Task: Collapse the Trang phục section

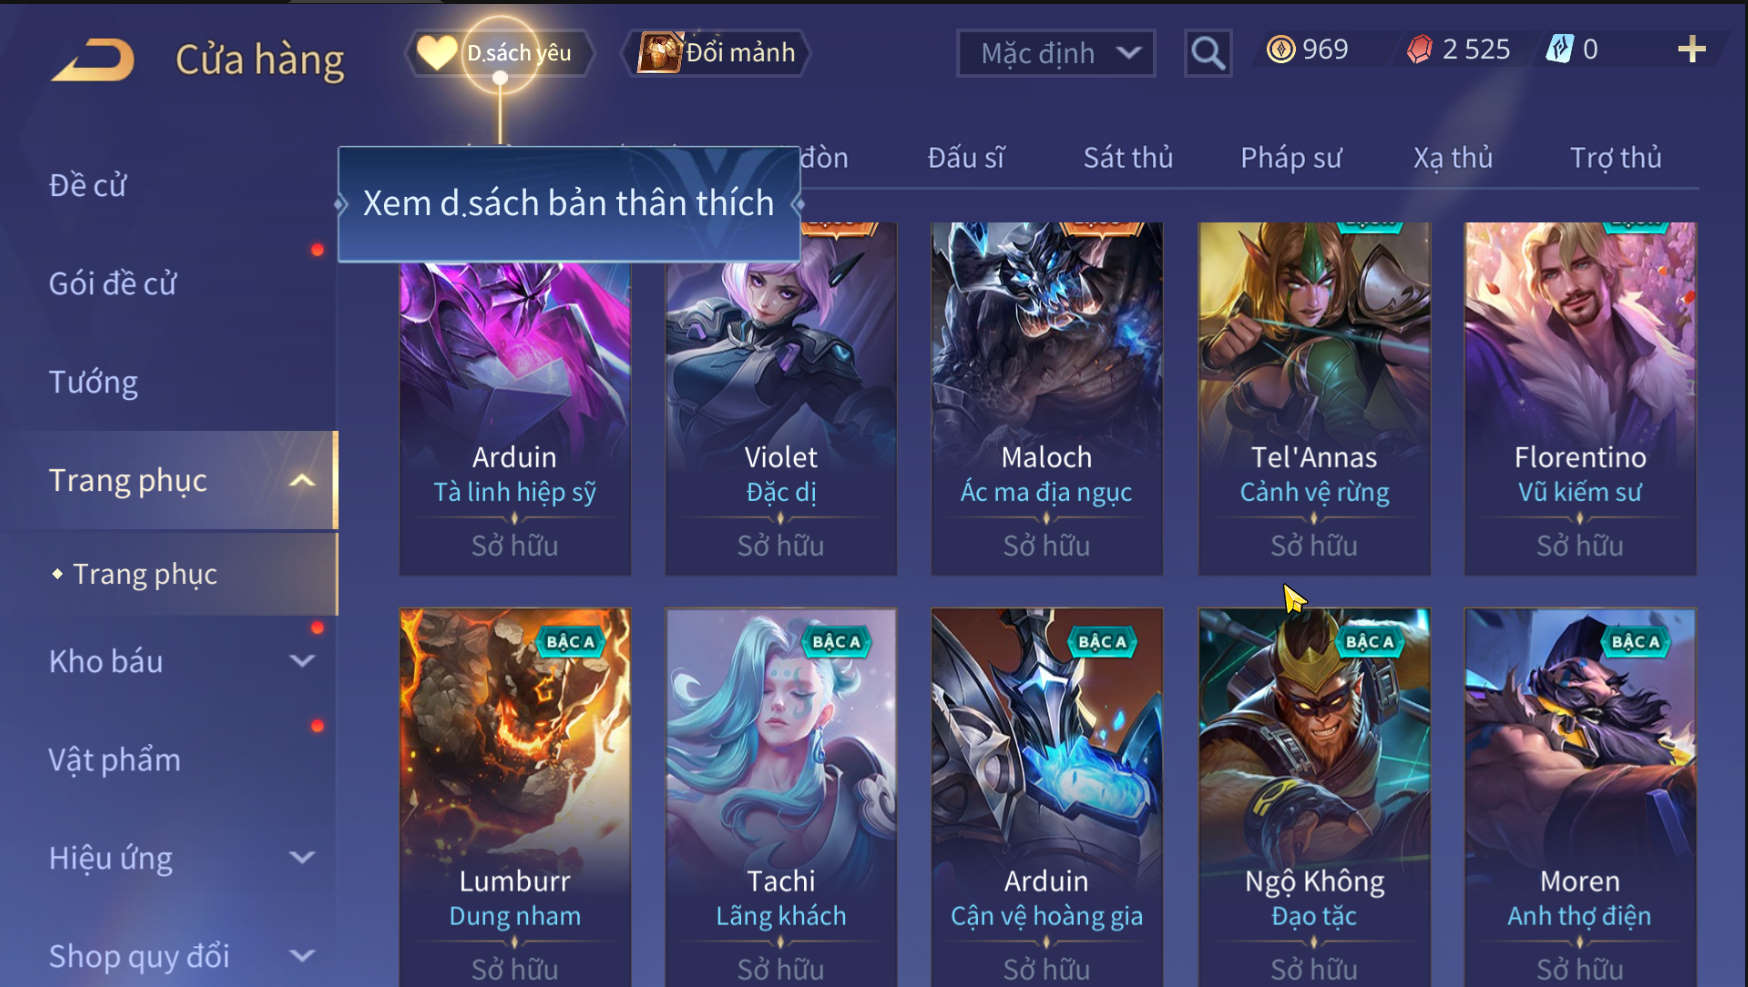Action: tap(302, 481)
